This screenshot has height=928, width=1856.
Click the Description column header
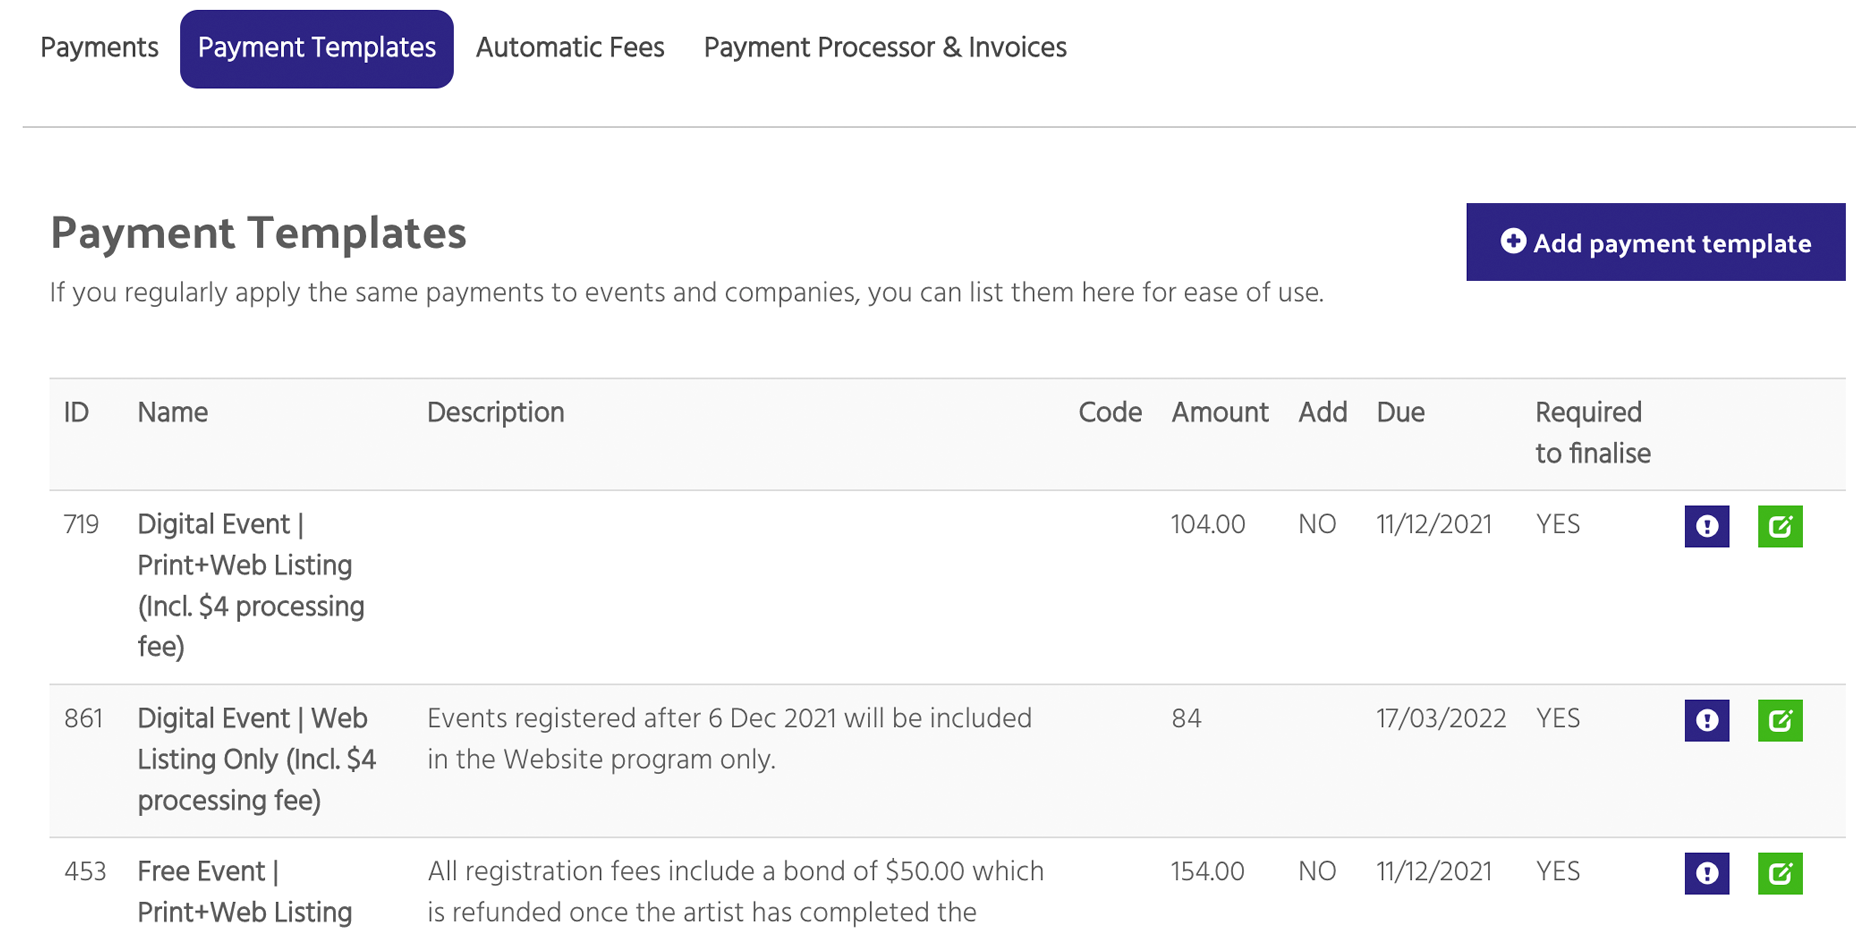(496, 413)
